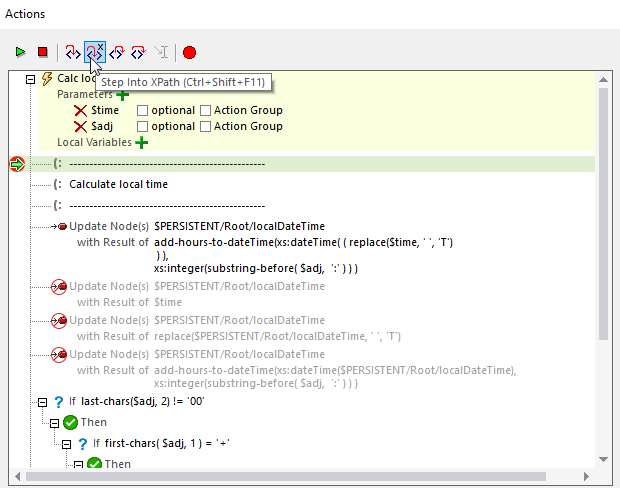The height and width of the screenshot is (488, 620).
Task: Collapse the Calc local time action group
Action: [x=30, y=79]
